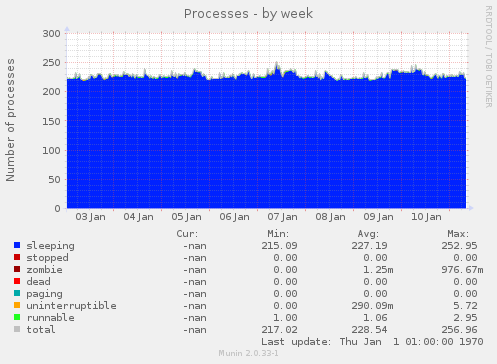
Task: Click the green runnable legend swatch
Action: coord(17,317)
